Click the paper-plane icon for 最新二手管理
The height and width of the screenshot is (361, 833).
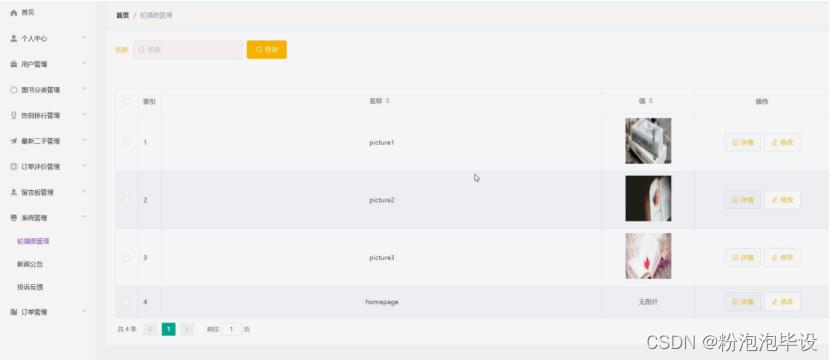click(x=14, y=141)
